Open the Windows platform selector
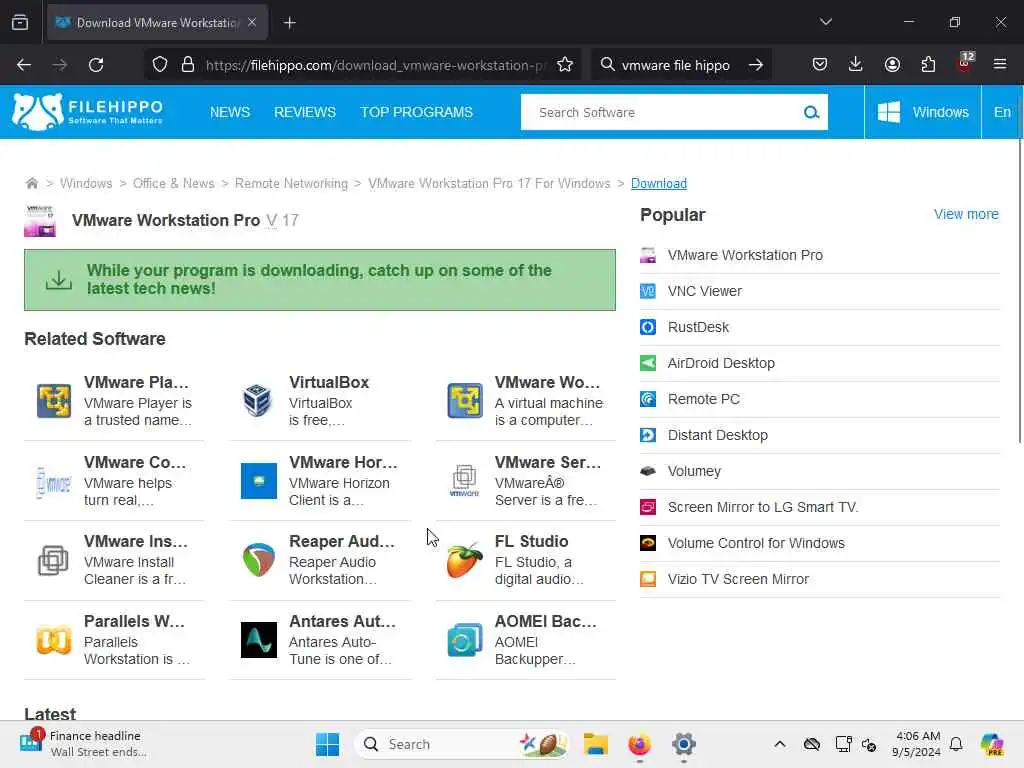The height and width of the screenshot is (768, 1024). tap(923, 112)
